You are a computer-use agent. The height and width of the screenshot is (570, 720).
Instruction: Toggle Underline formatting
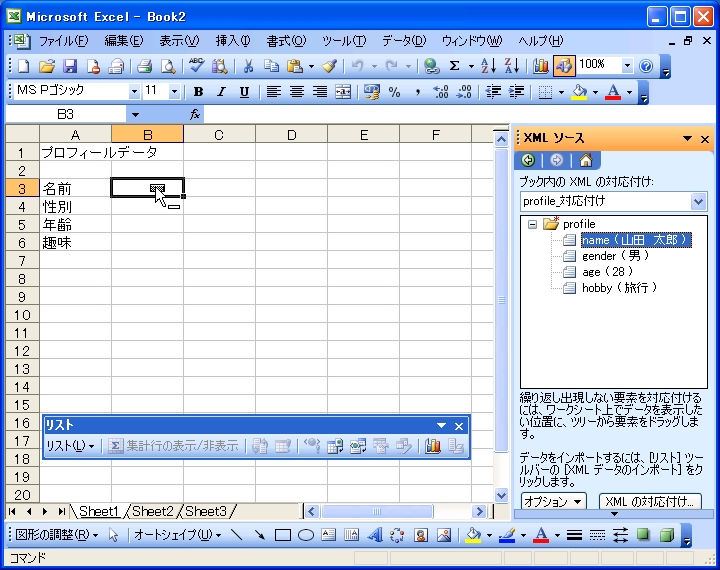tap(244, 92)
